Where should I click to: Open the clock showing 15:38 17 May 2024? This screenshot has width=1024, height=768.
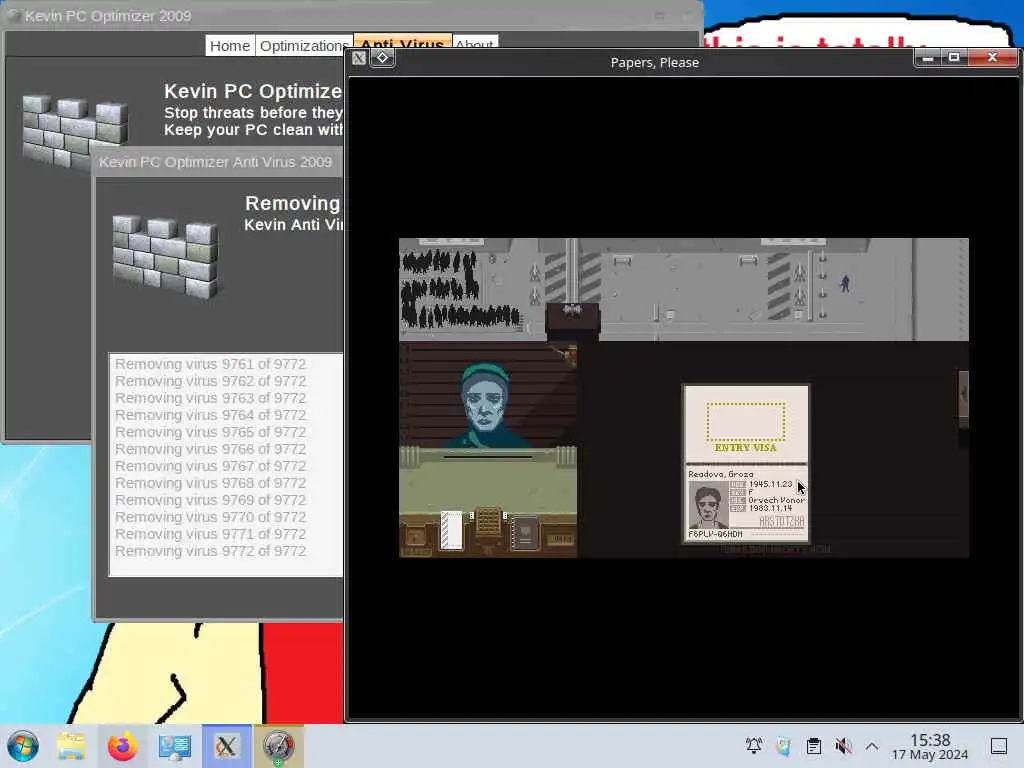[x=930, y=746]
